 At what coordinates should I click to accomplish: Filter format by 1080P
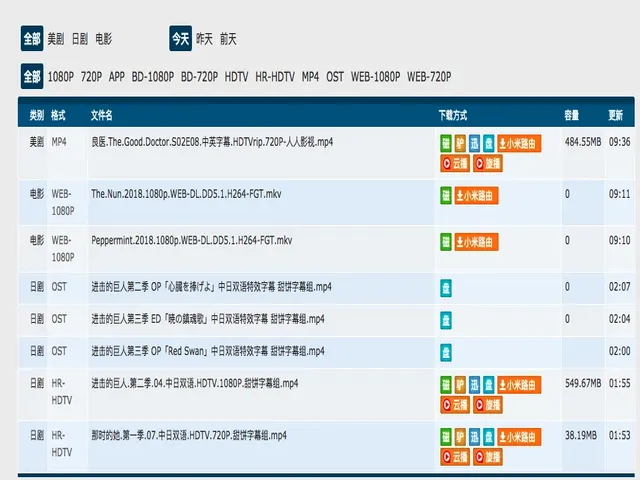tap(61, 77)
